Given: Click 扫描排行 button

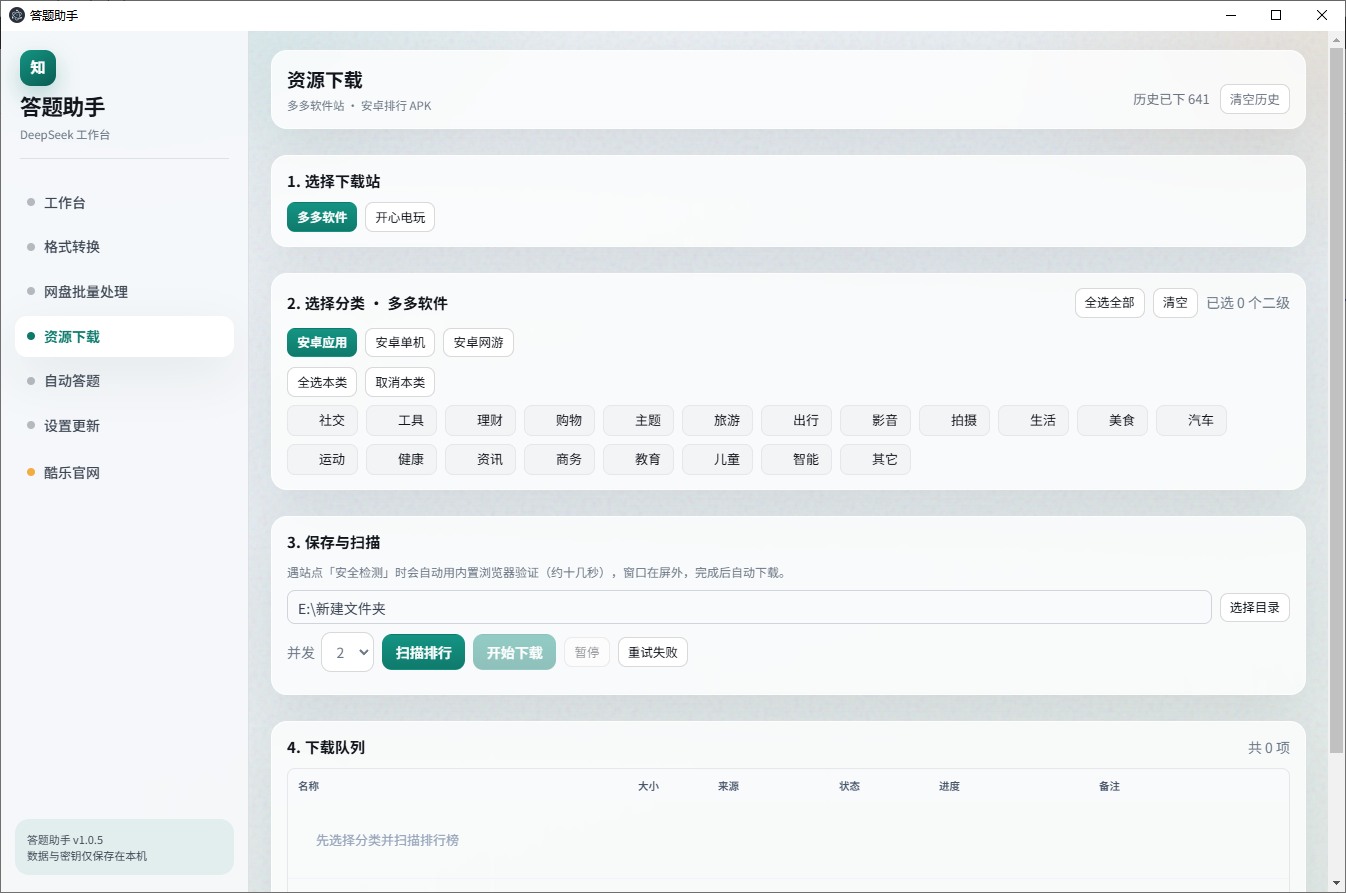Looking at the screenshot, I should (x=423, y=652).
